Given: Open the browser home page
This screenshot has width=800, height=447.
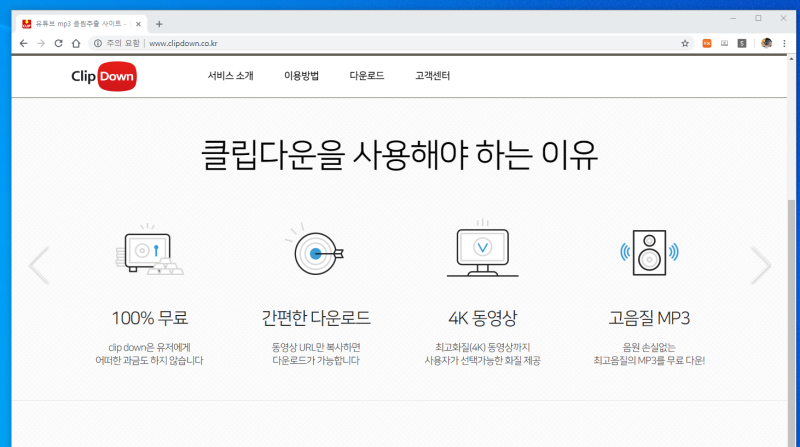Looking at the screenshot, I should pos(76,43).
